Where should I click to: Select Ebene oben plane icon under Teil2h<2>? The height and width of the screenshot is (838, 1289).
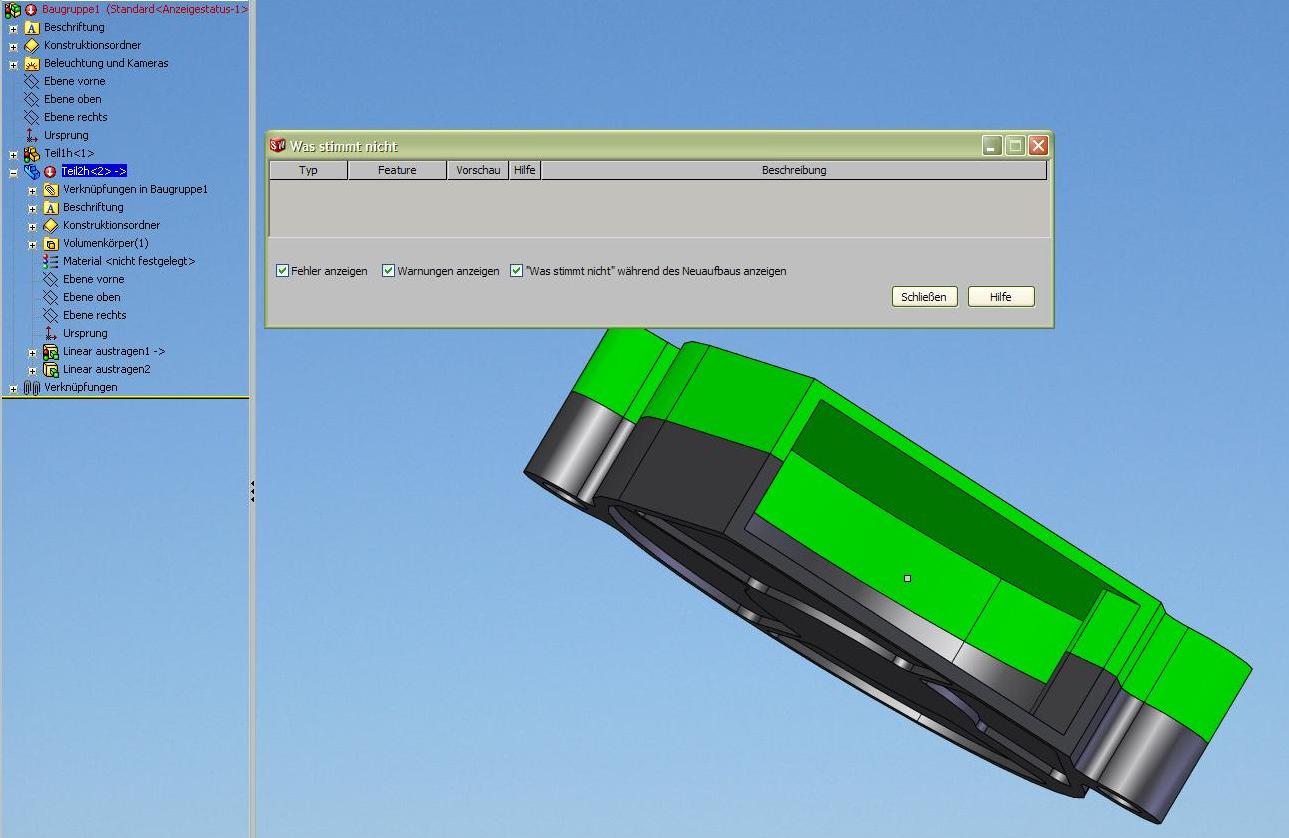[x=51, y=297]
